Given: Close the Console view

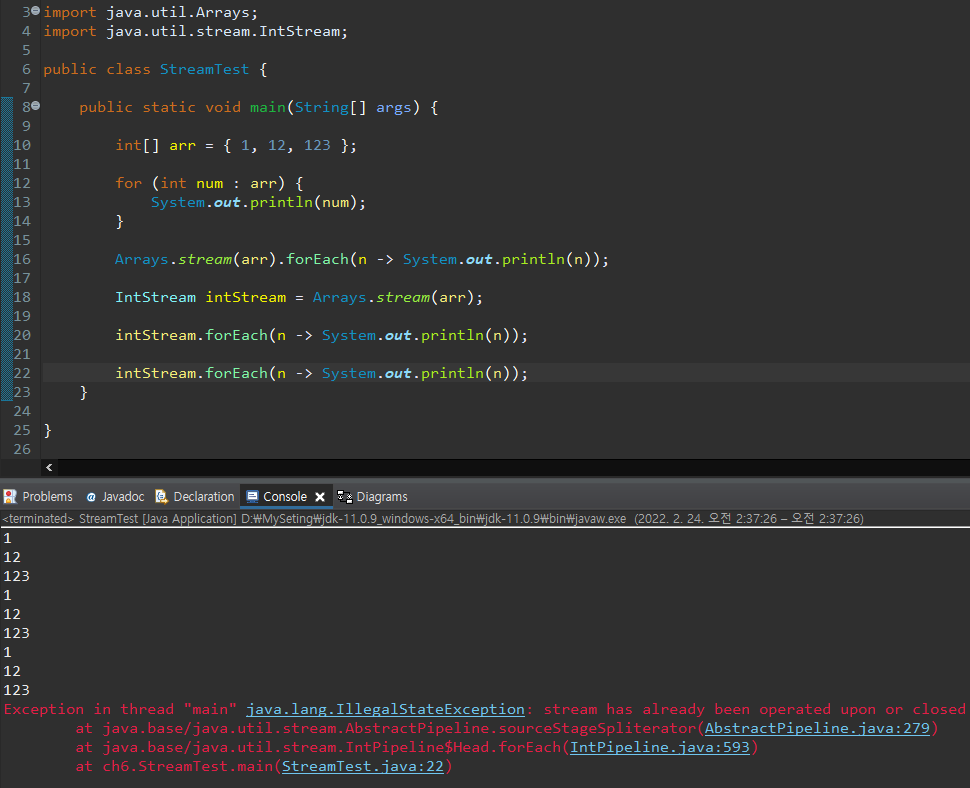Looking at the screenshot, I should [319, 496].
